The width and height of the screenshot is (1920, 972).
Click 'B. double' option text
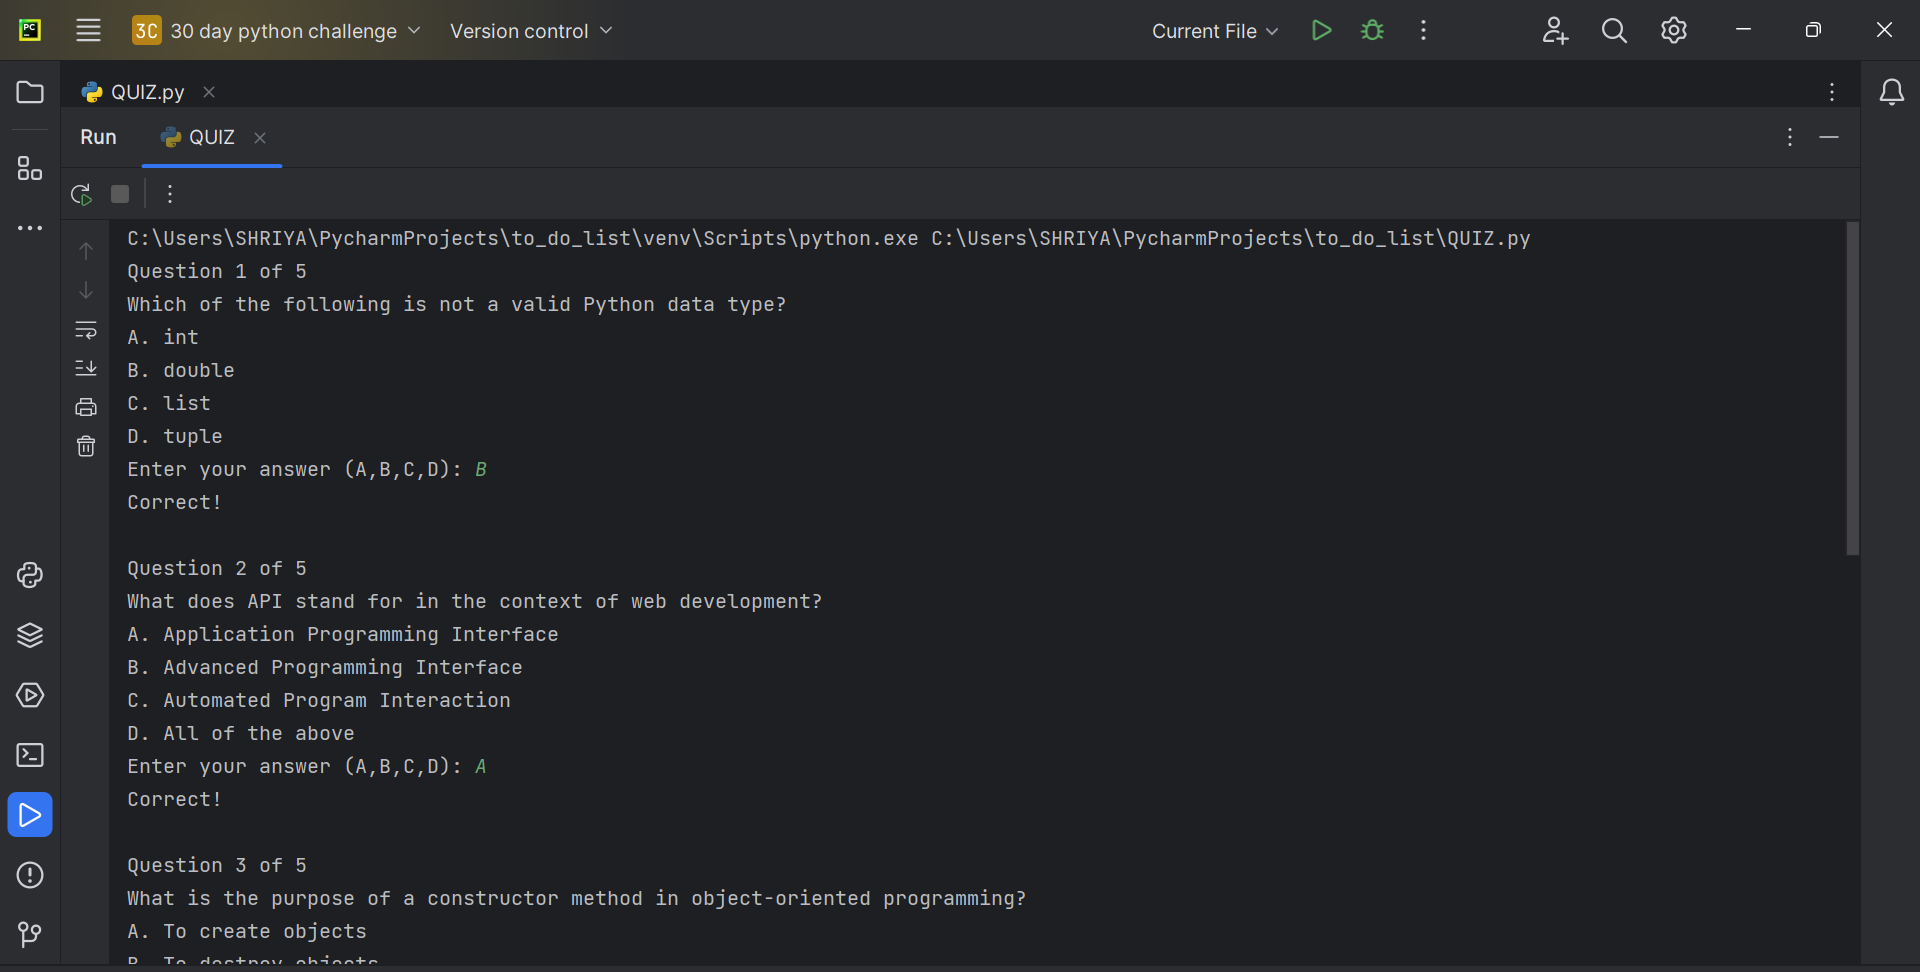click(181, 370)
